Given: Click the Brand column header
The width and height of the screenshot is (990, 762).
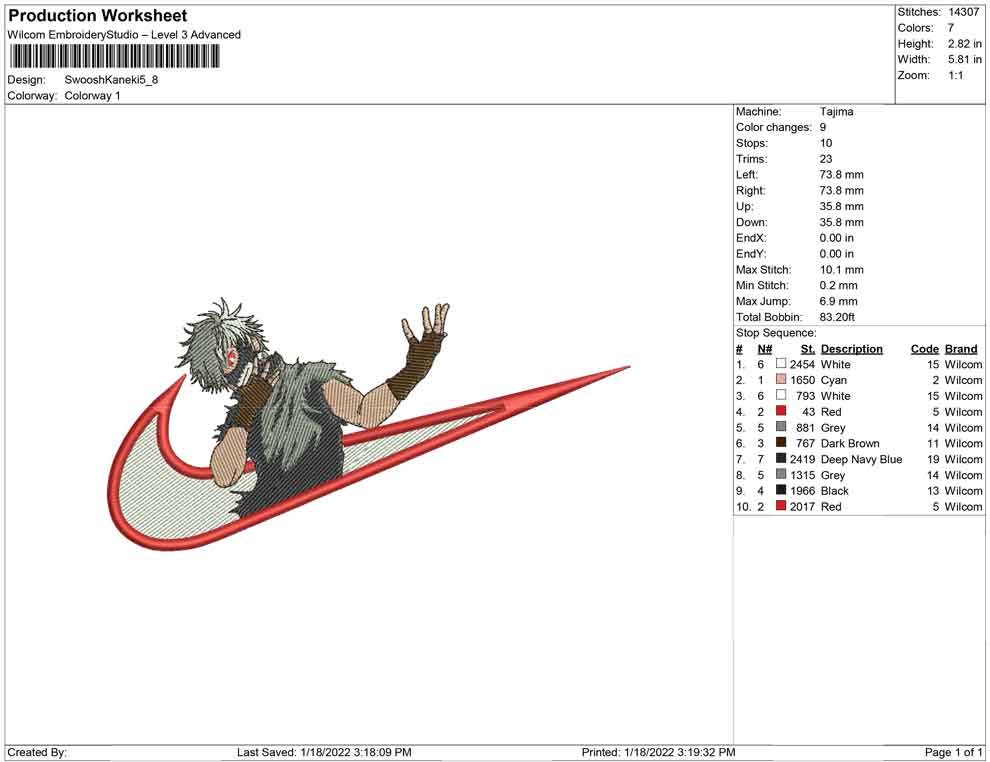Looking at the screenshot, I should point(961,348).
